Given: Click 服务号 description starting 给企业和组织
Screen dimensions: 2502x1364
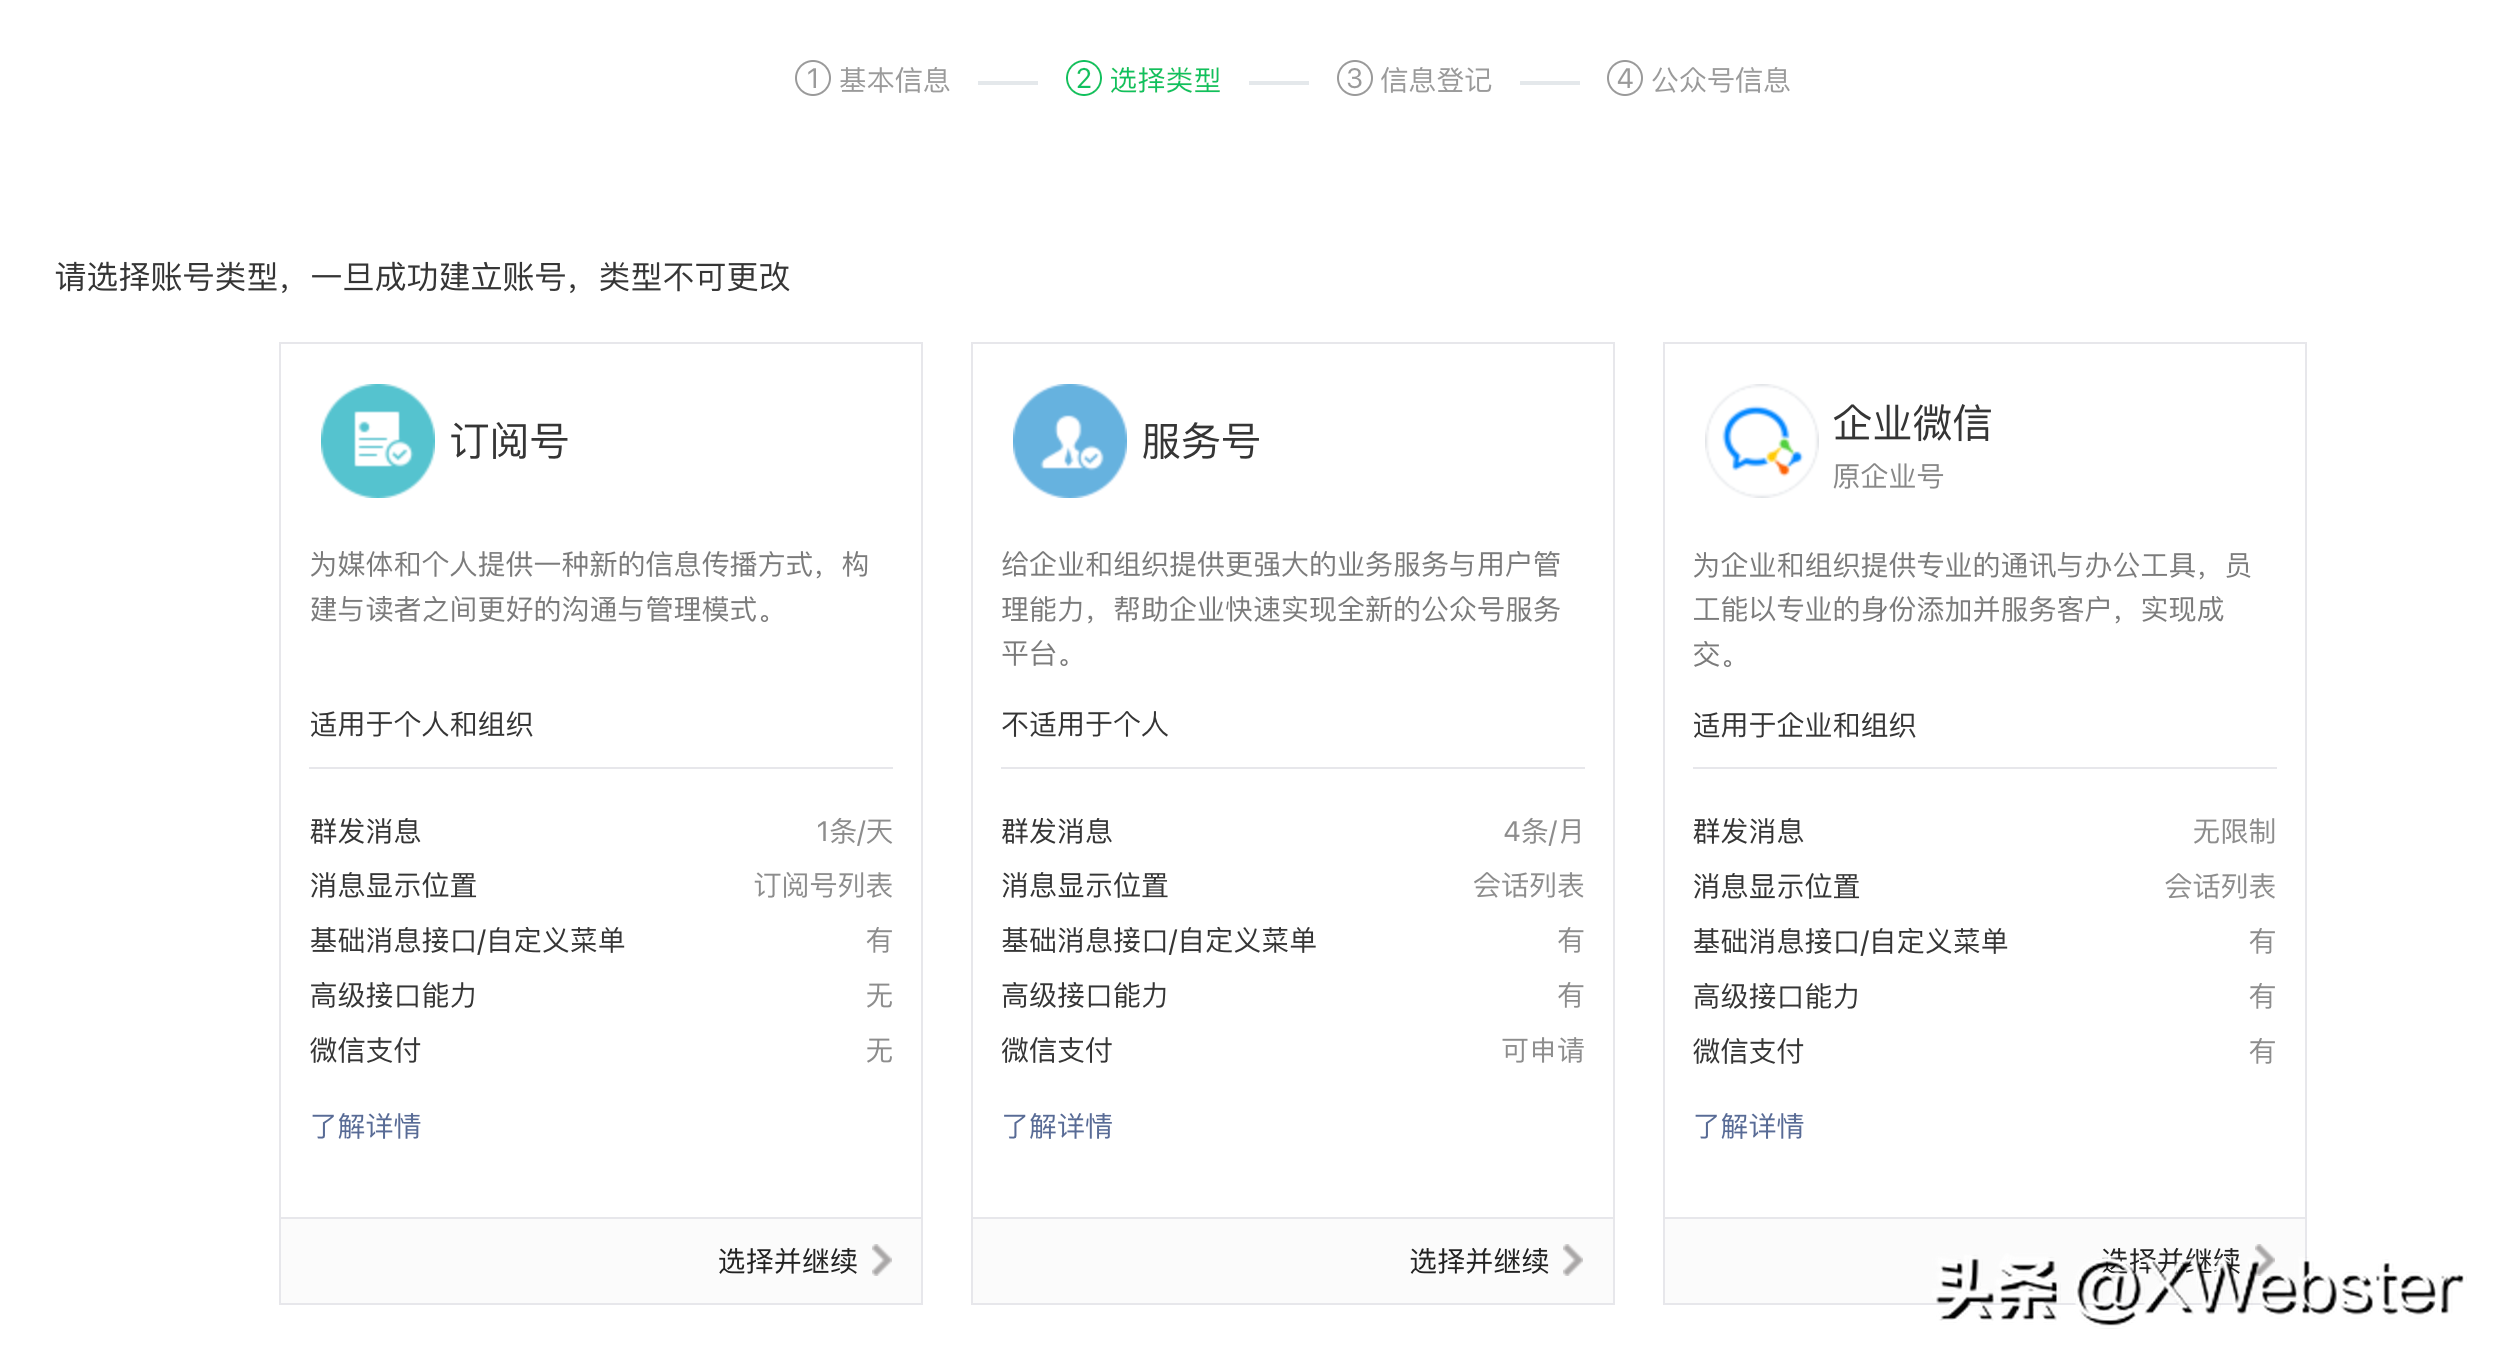Looking at the screenshot, I should 1281,609.
